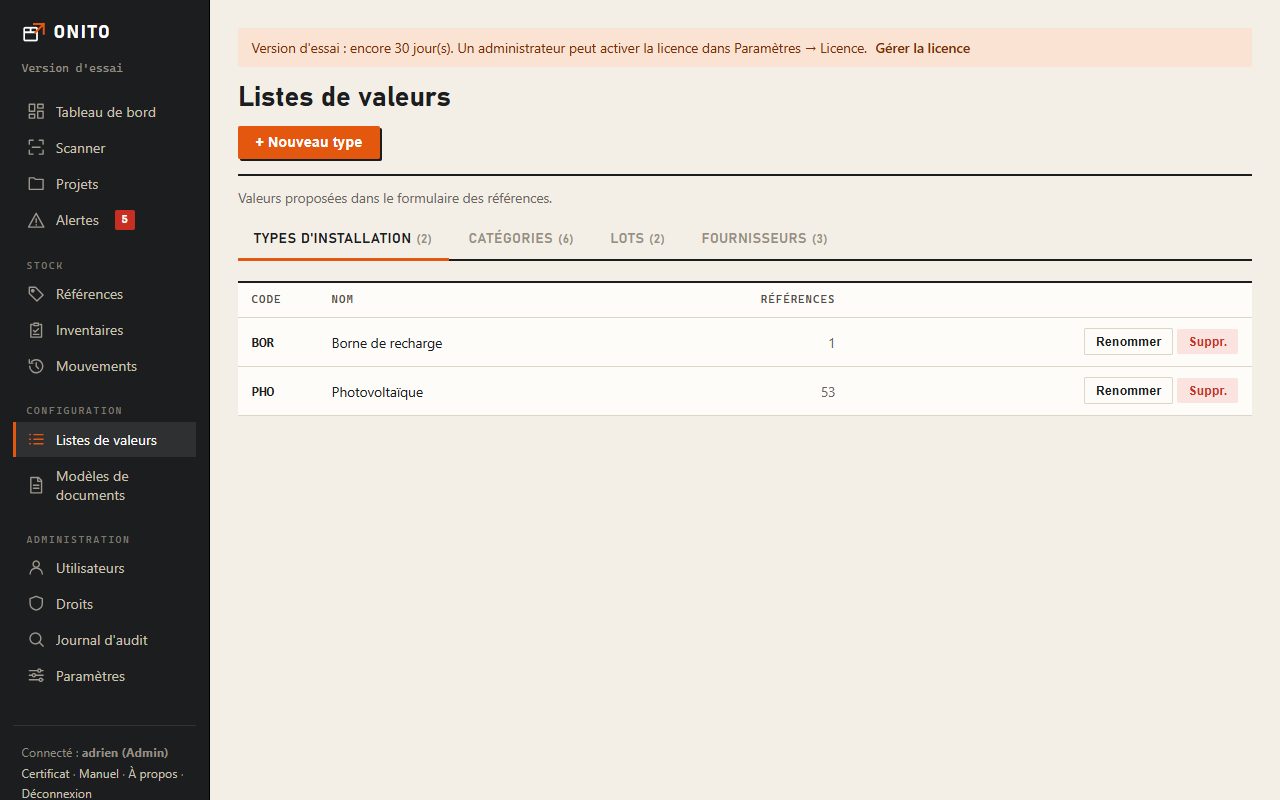Click the Borne de recharge name
1280x800 pixels.
(x=387, y=343)
